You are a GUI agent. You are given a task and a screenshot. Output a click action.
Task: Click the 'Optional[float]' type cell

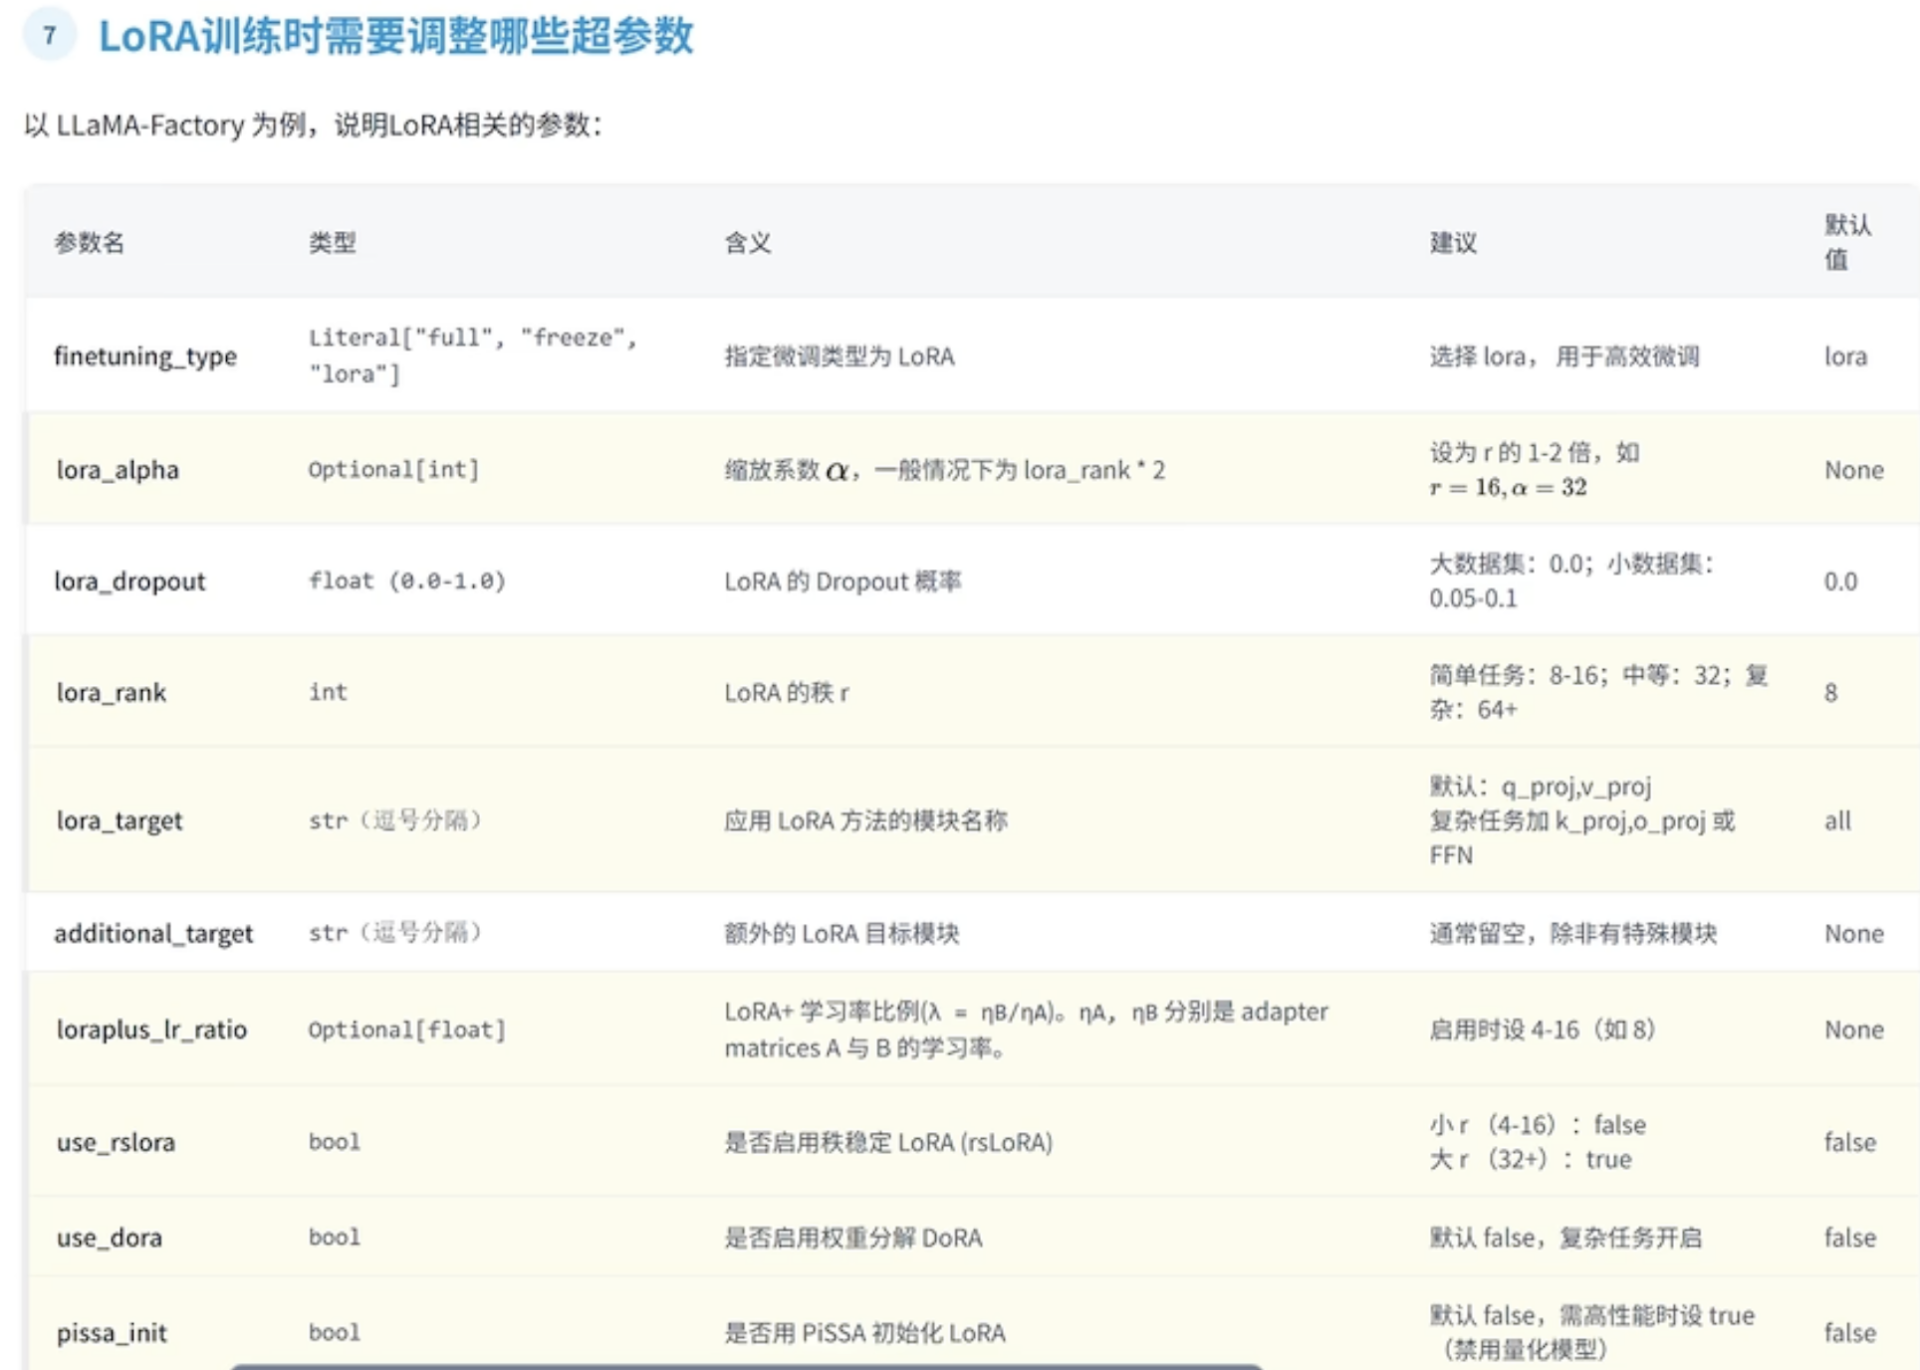click(407, 1029)
